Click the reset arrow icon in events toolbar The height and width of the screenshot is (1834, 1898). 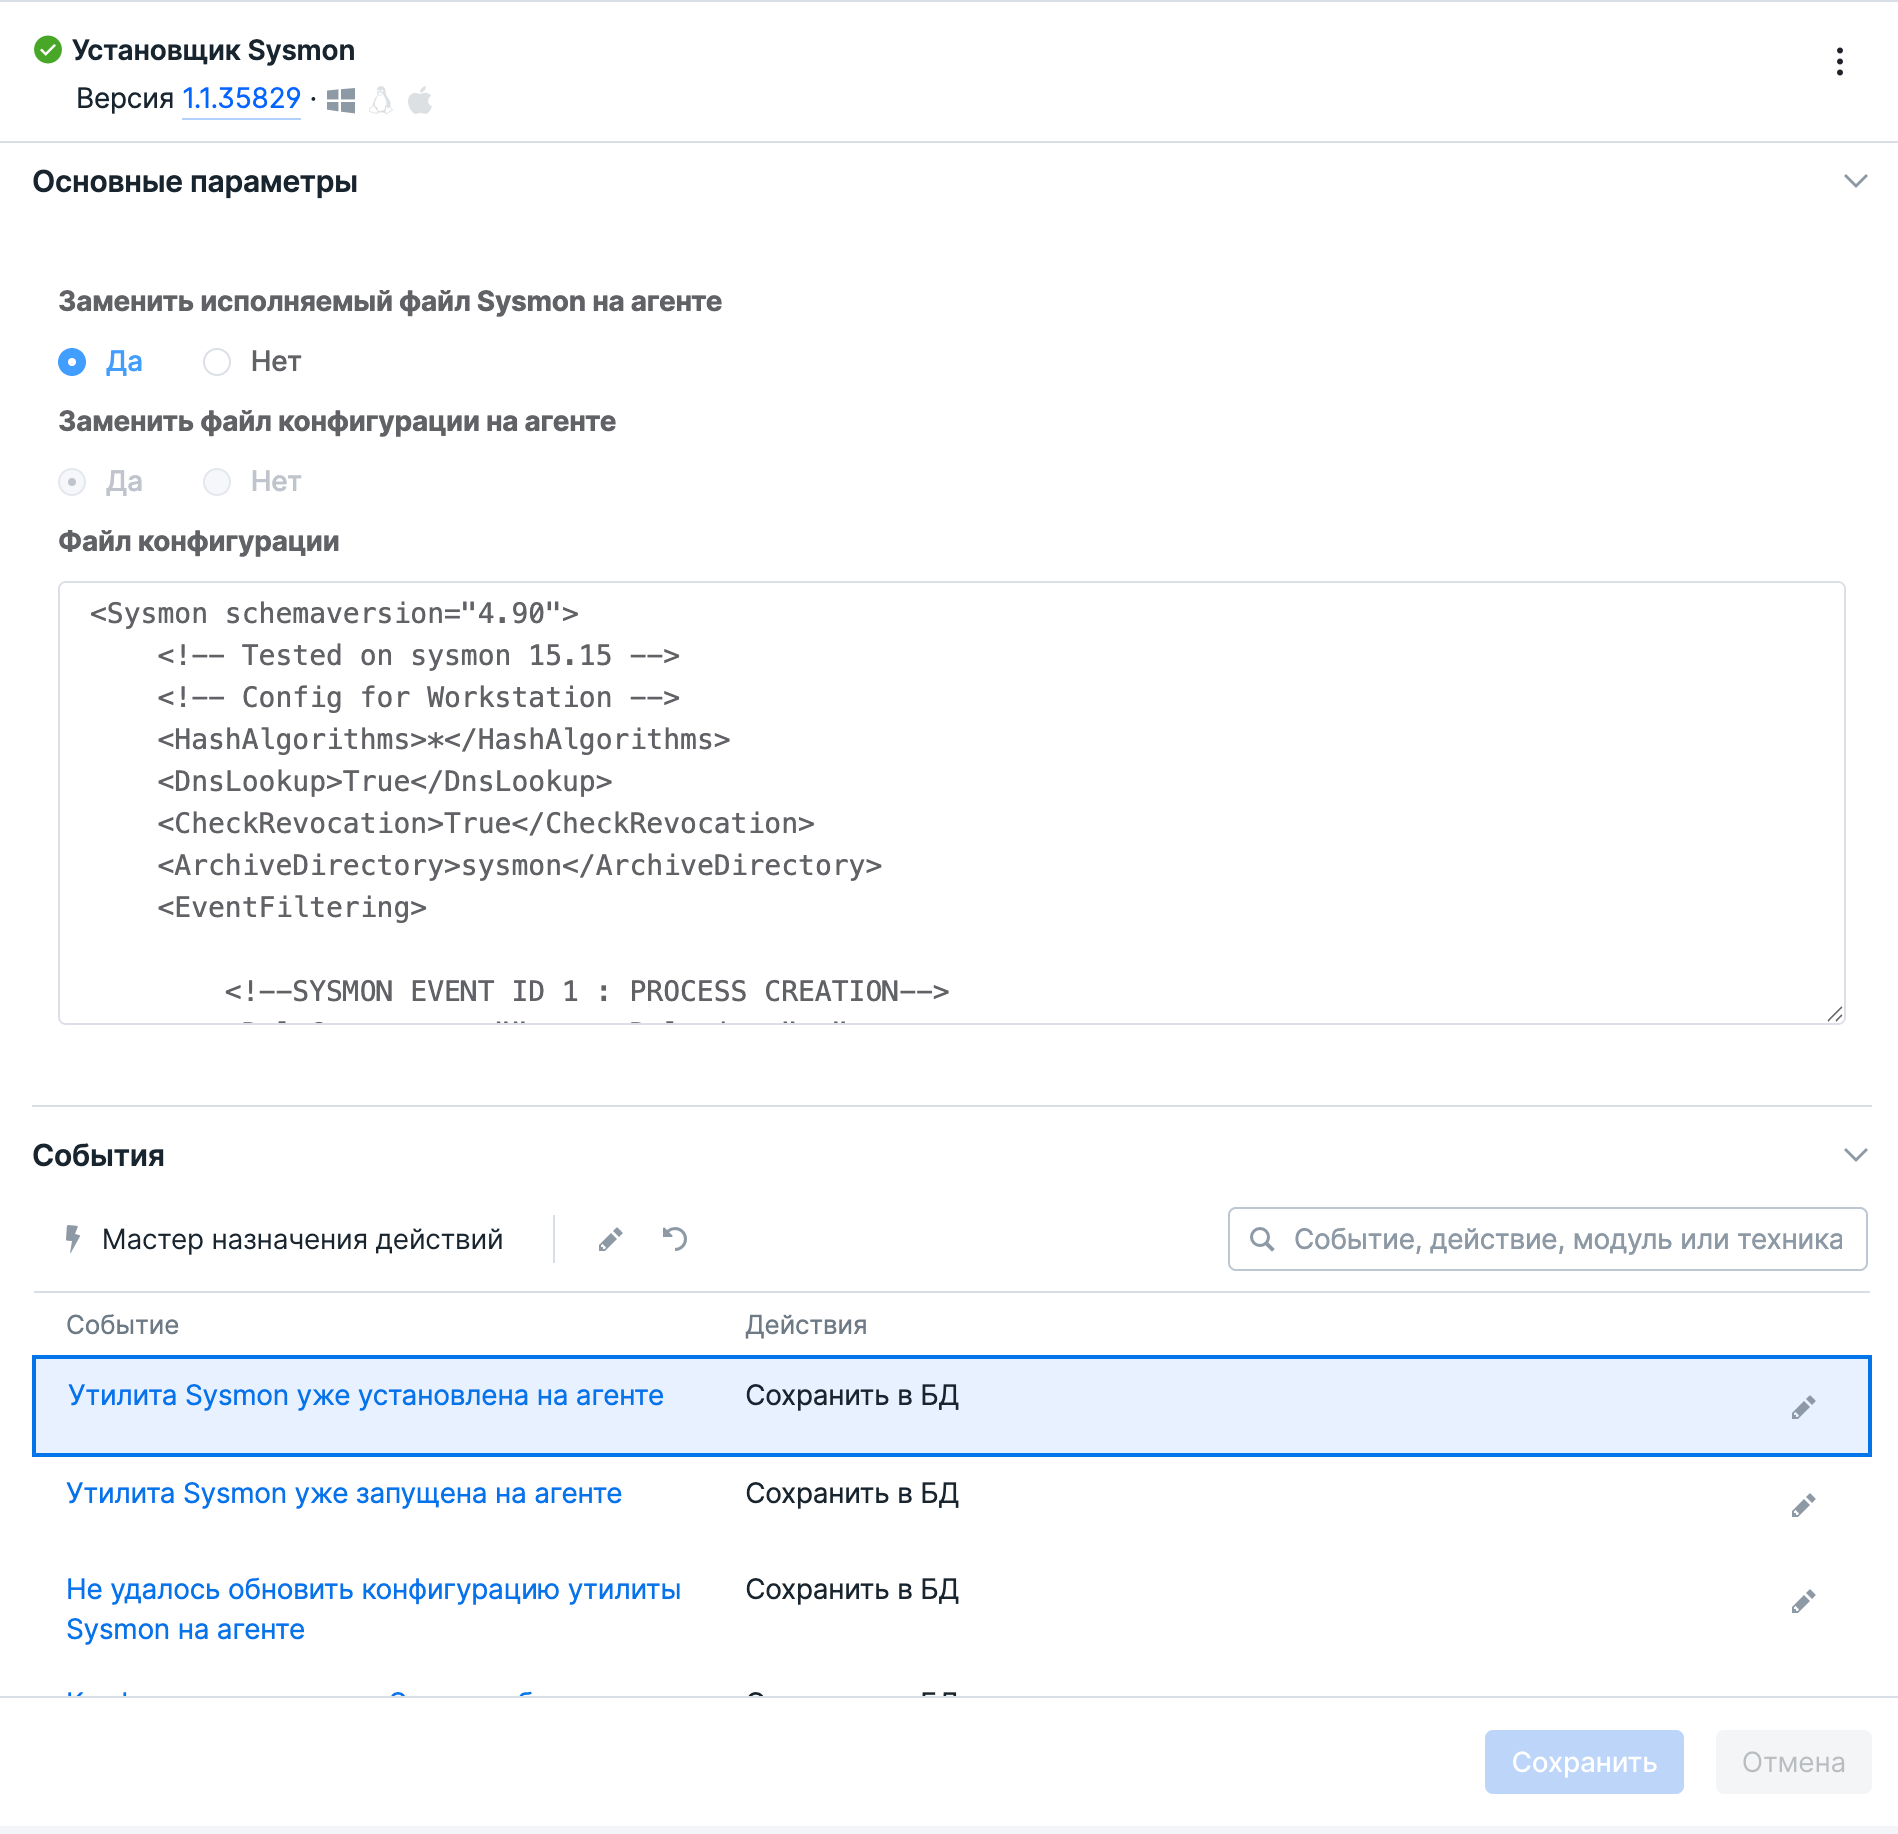coord(675,1240)
